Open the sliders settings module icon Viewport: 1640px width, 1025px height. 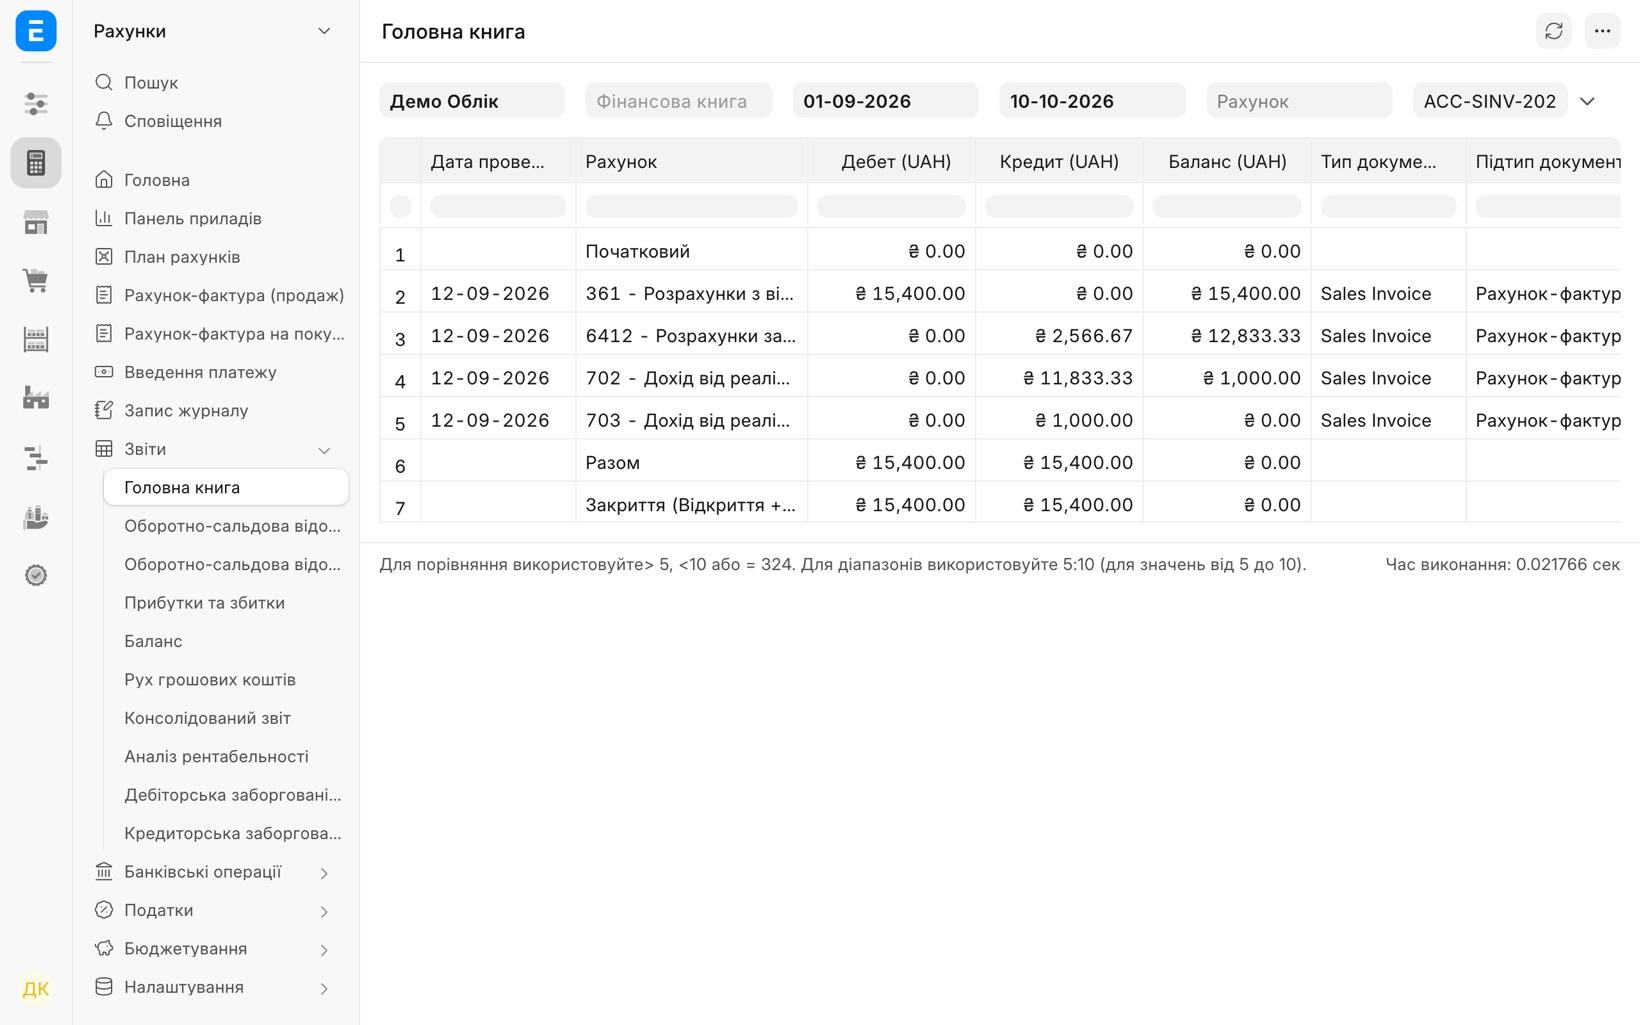point(36,104)
